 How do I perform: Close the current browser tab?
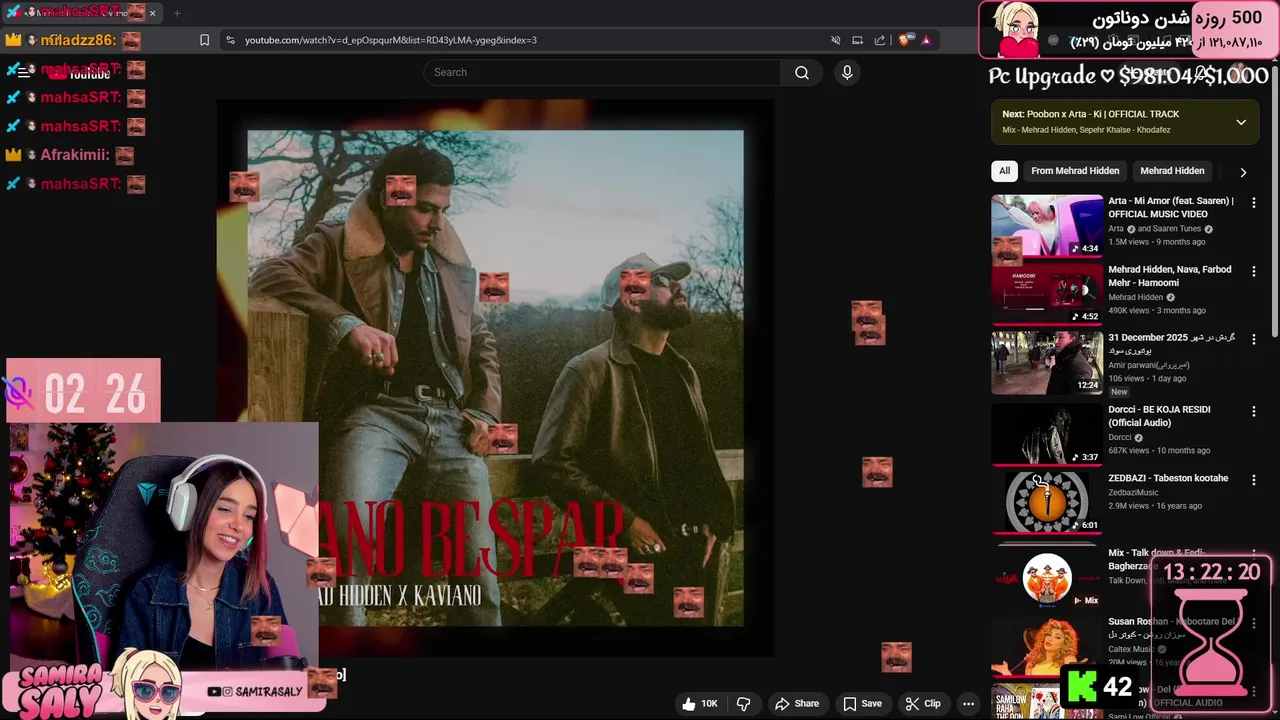(153, 13)
